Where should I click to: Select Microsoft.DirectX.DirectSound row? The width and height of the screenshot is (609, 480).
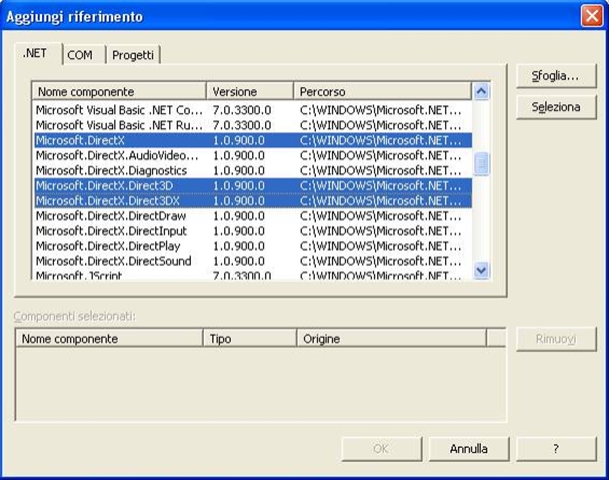click(253, 261)
